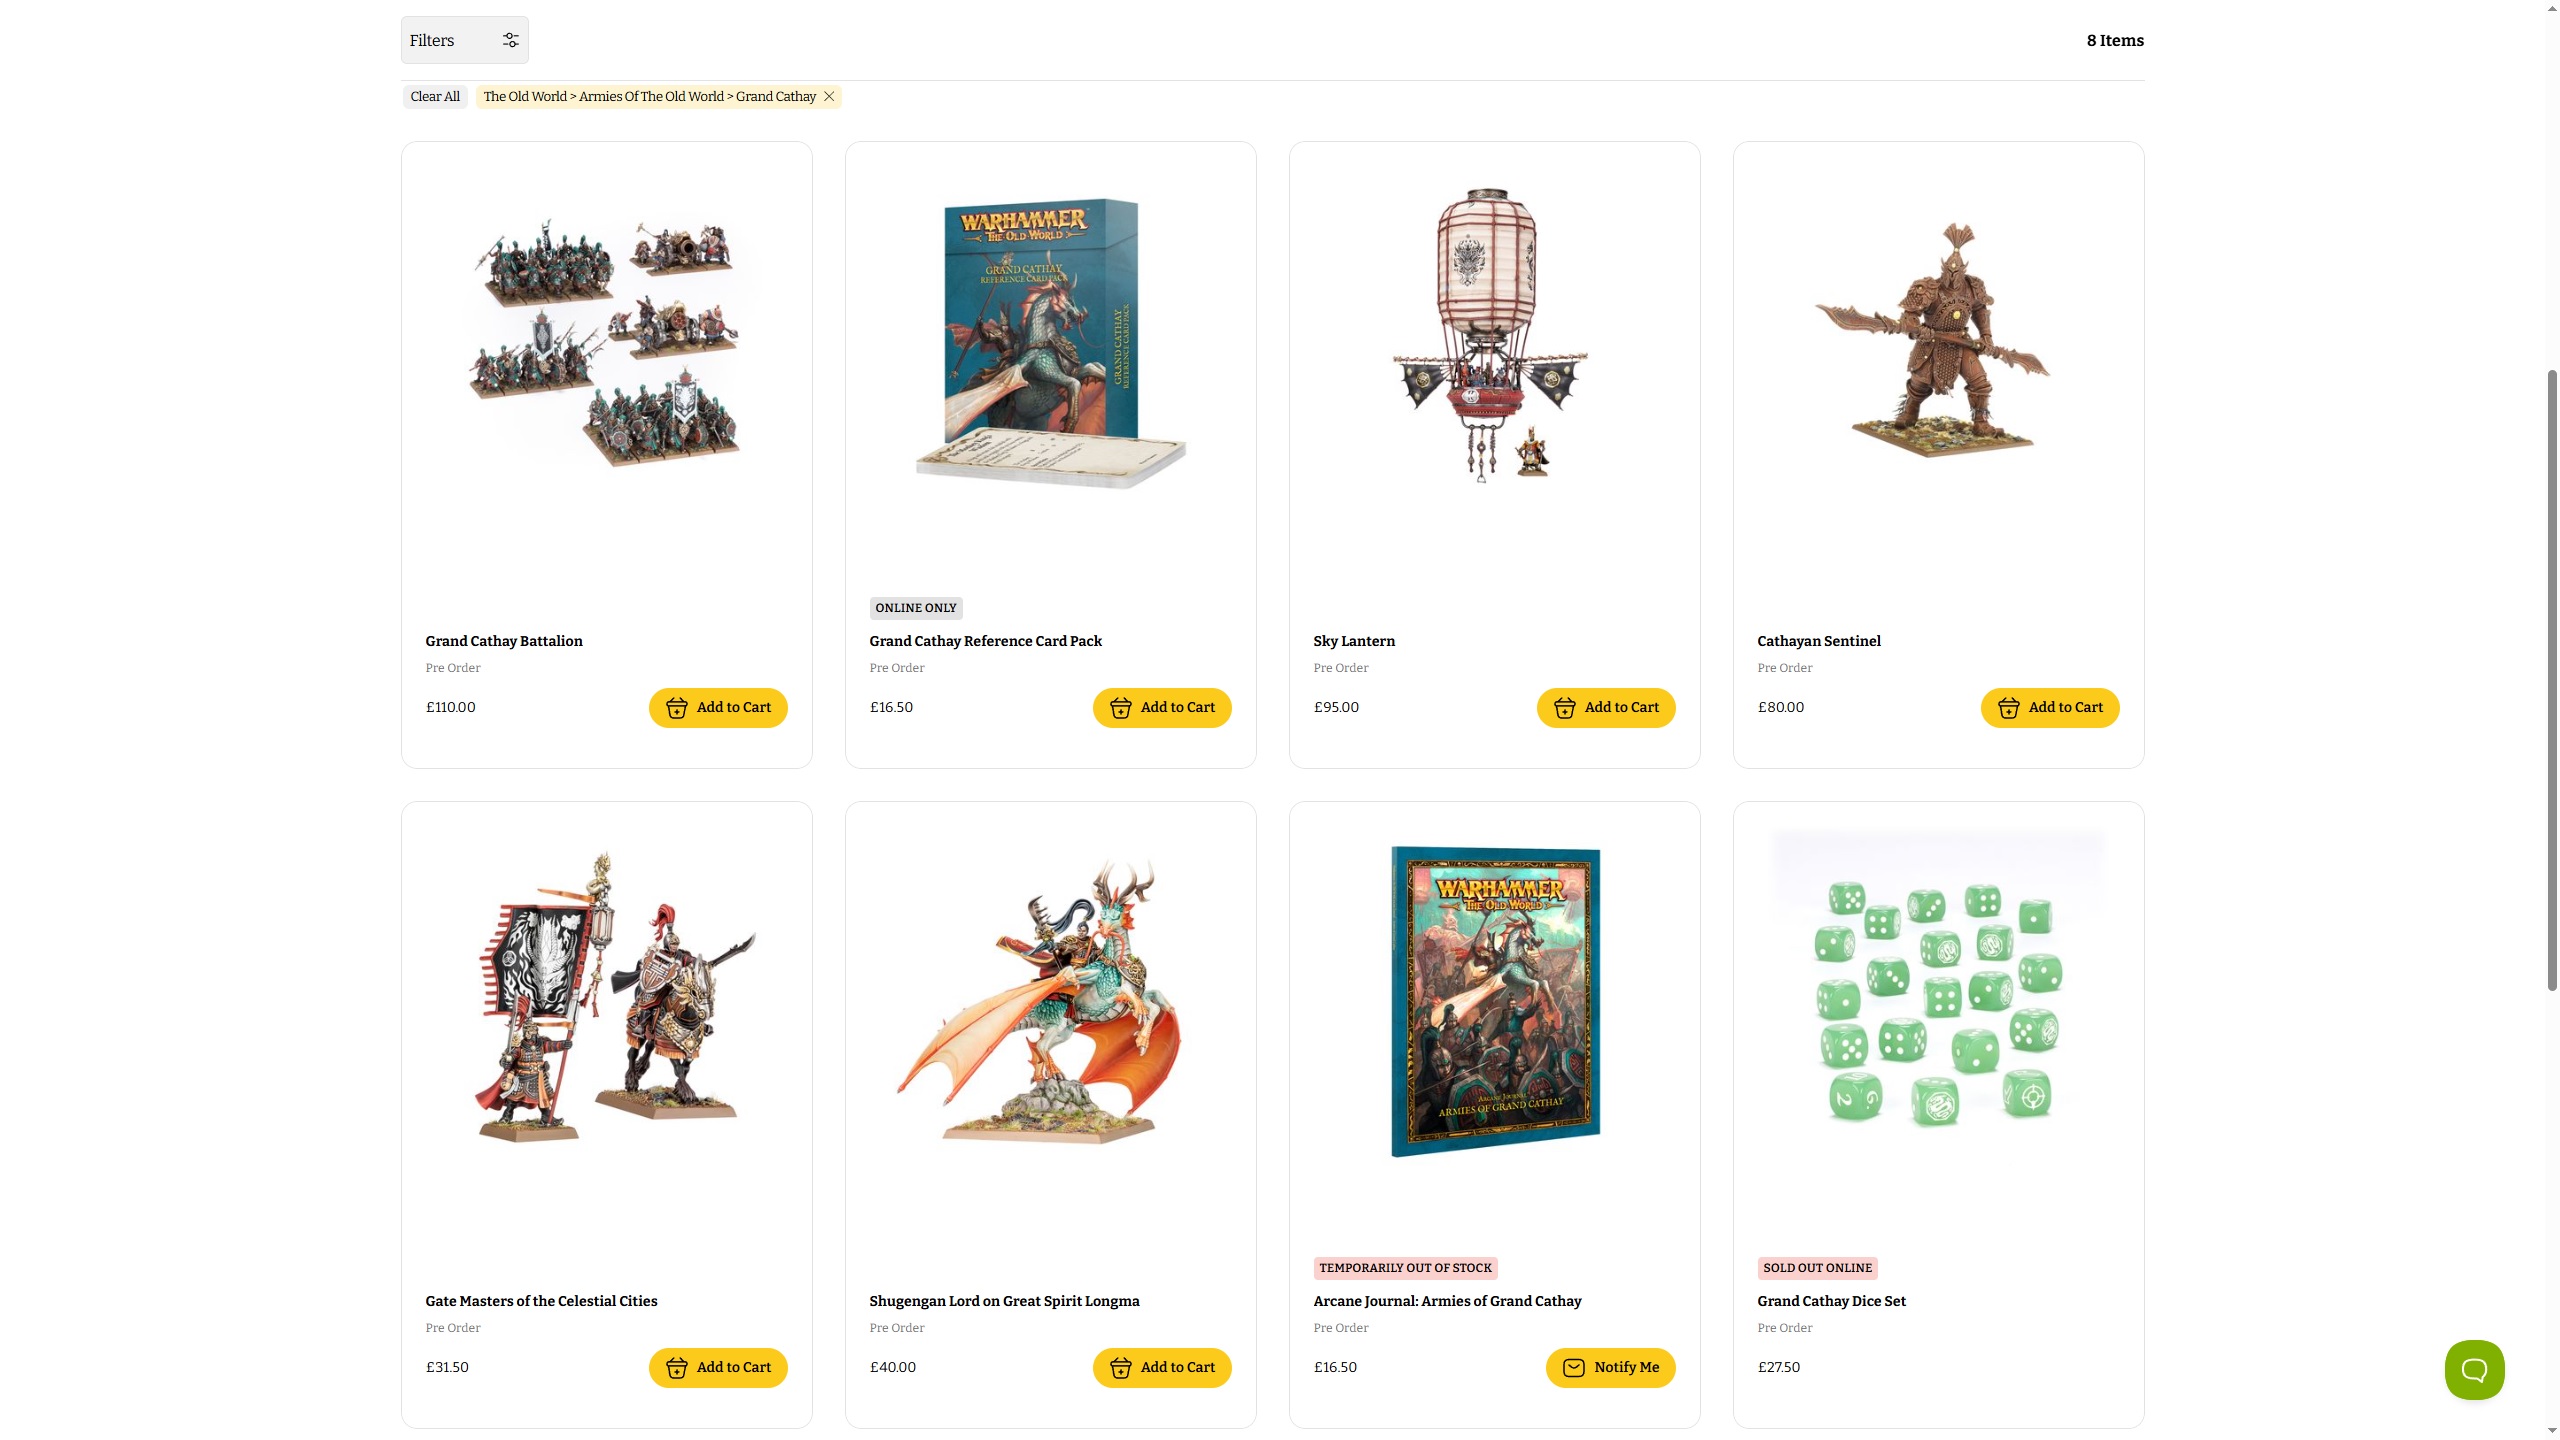Open Shugengan Lord on Great Spirit Longma title
The width and height of the screenshot is (2560, 1440).
click(x=1004, y=1301)
